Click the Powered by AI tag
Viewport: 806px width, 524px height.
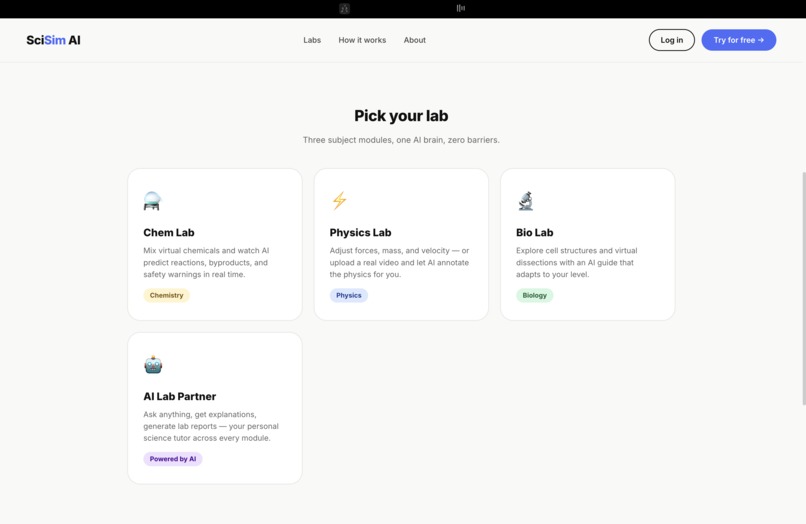pyautogui.click(x=173, y=459)
